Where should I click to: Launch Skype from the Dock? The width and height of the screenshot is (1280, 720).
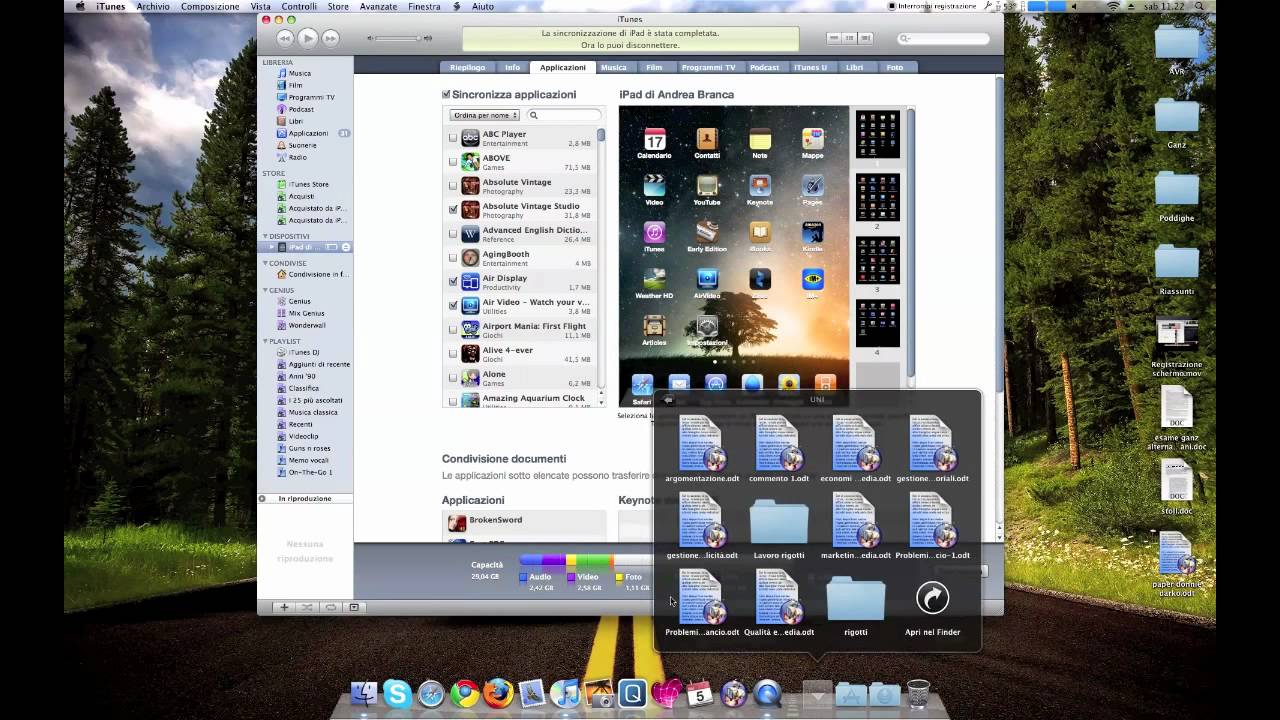tap(397, 693)
